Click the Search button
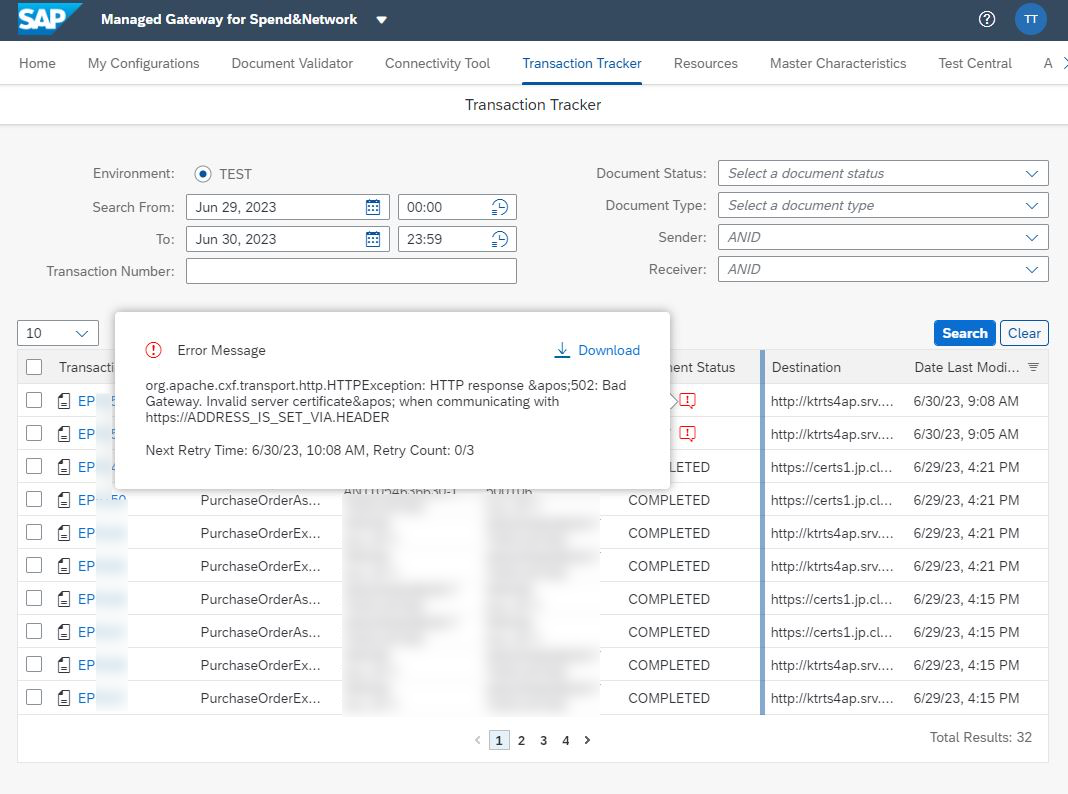This screenshot has width=1068, height=794. coord(964,333)
